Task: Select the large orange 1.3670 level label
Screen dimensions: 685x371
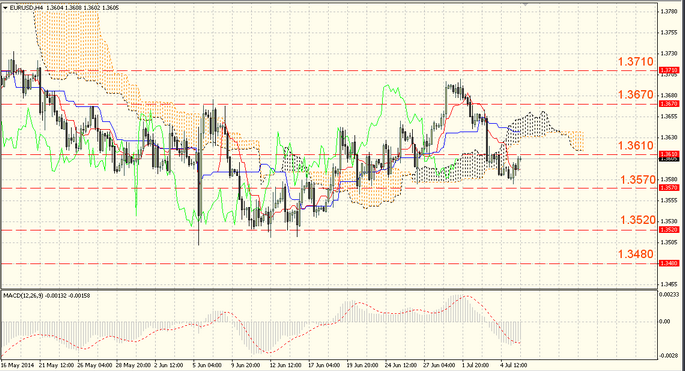Action: (636, 94)
